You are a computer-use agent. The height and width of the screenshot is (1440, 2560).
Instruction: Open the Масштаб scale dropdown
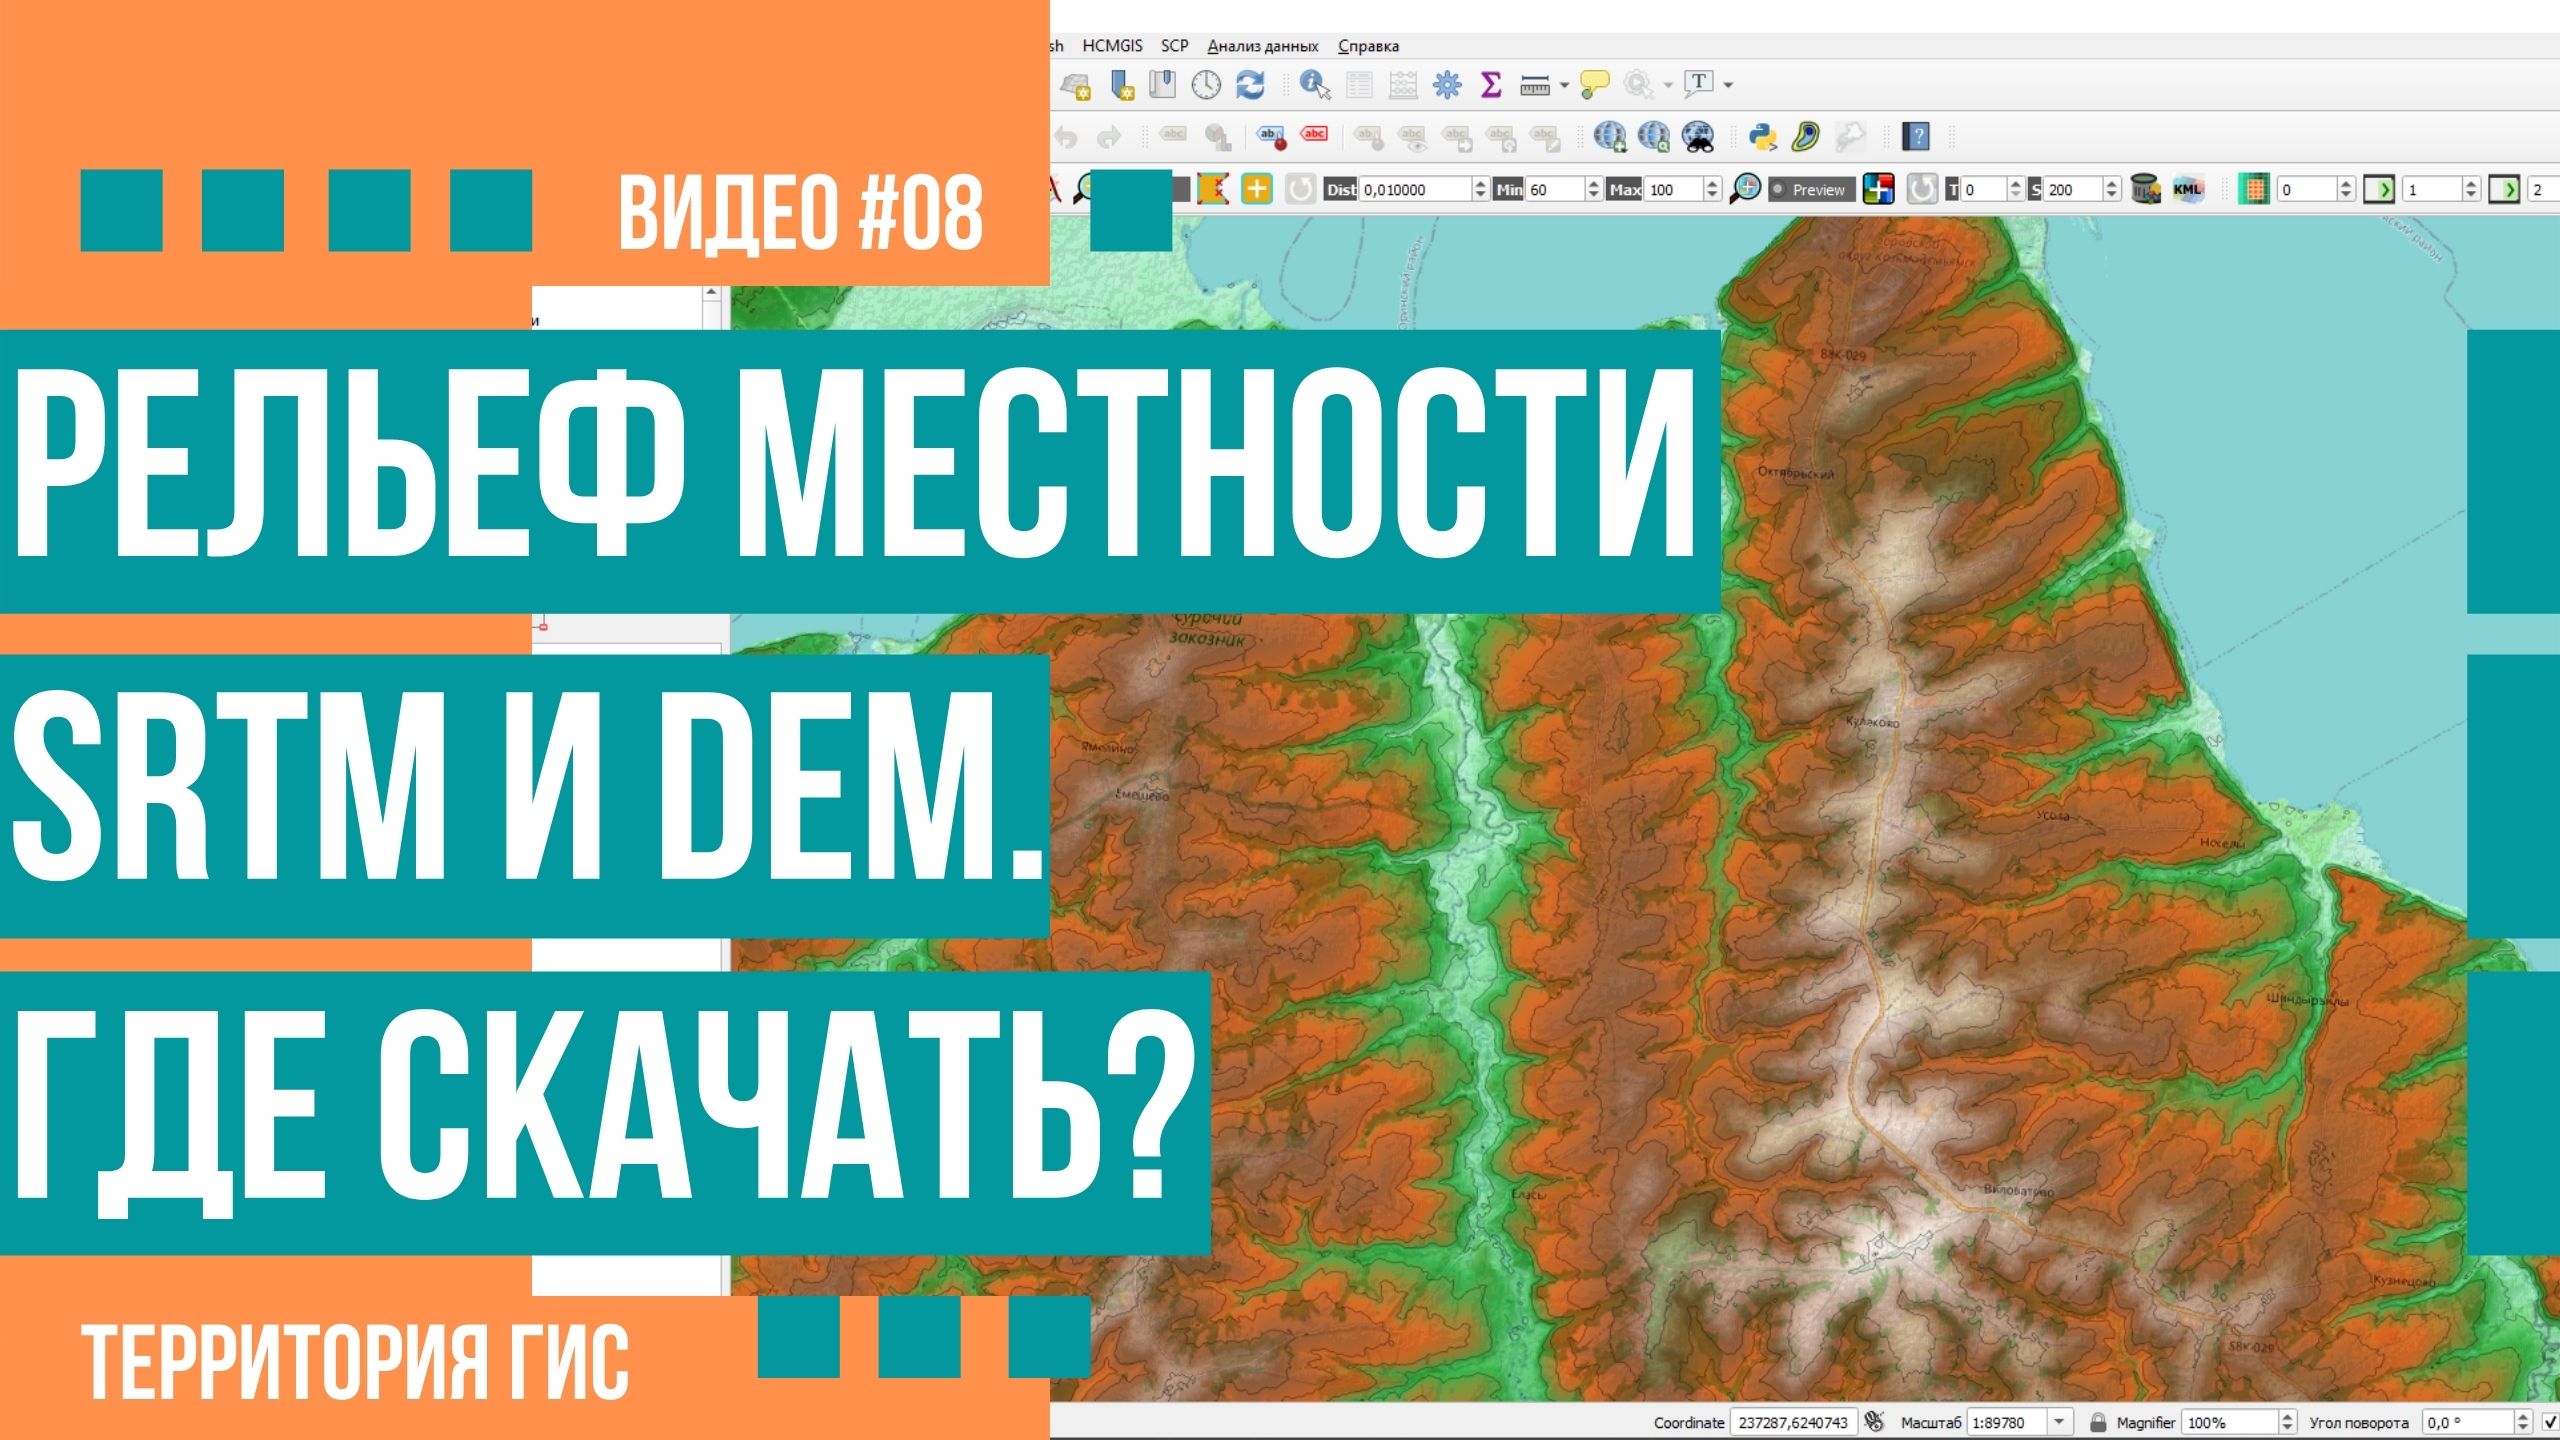tap(2059, 1422)
